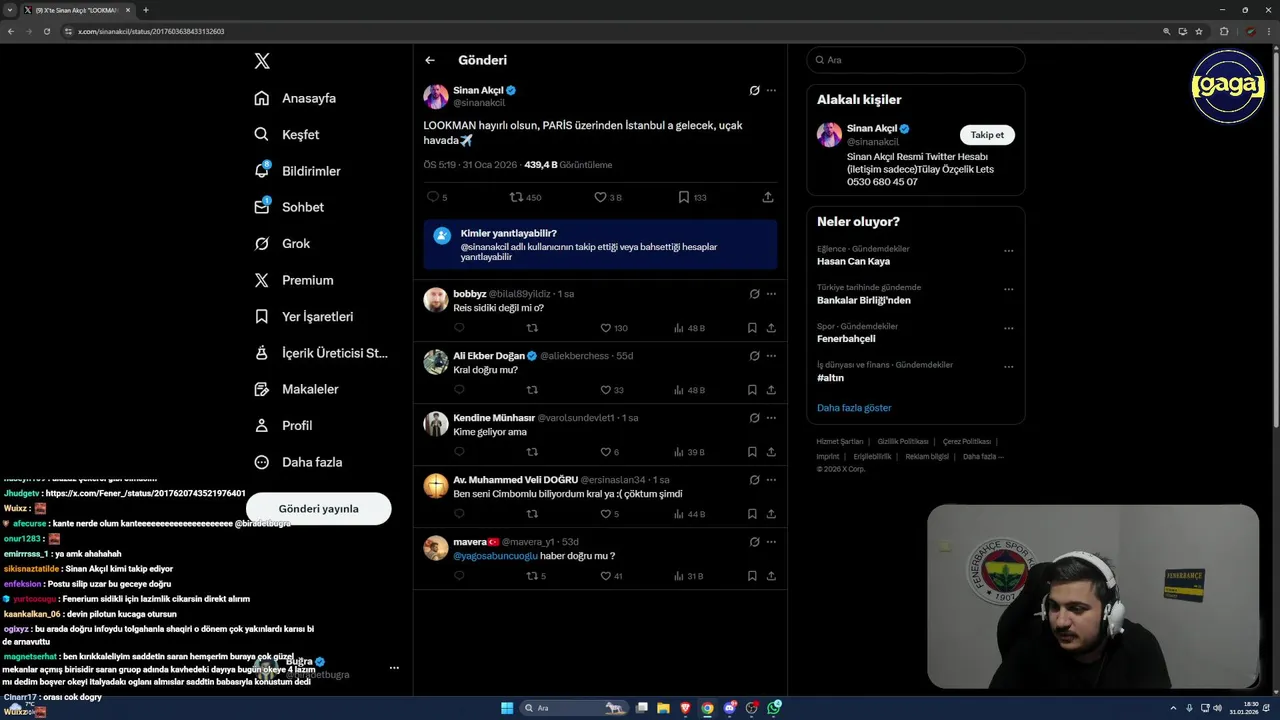The height and width of the screenshot is (720, 1280).
Task: Open more options on Muhammed Veli DOĞRU's reply
Action: 771,480
